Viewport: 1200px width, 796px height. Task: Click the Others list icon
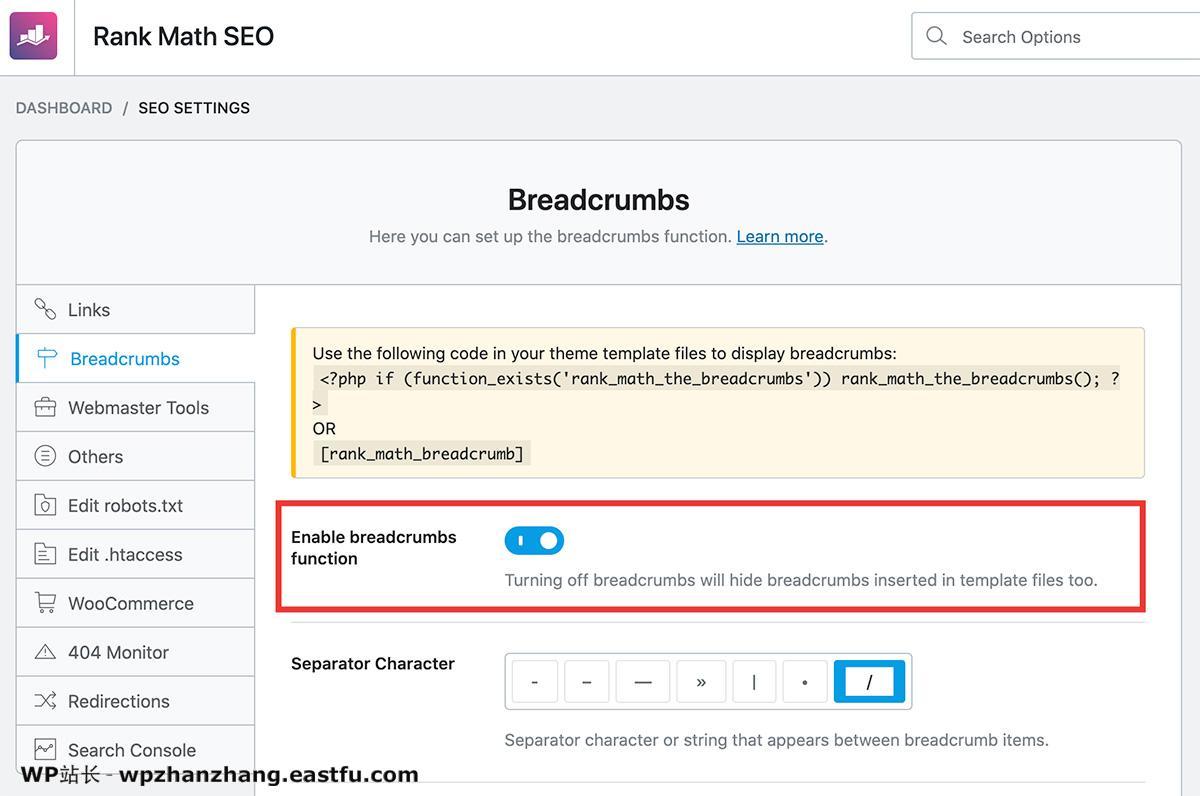[45, 456]
